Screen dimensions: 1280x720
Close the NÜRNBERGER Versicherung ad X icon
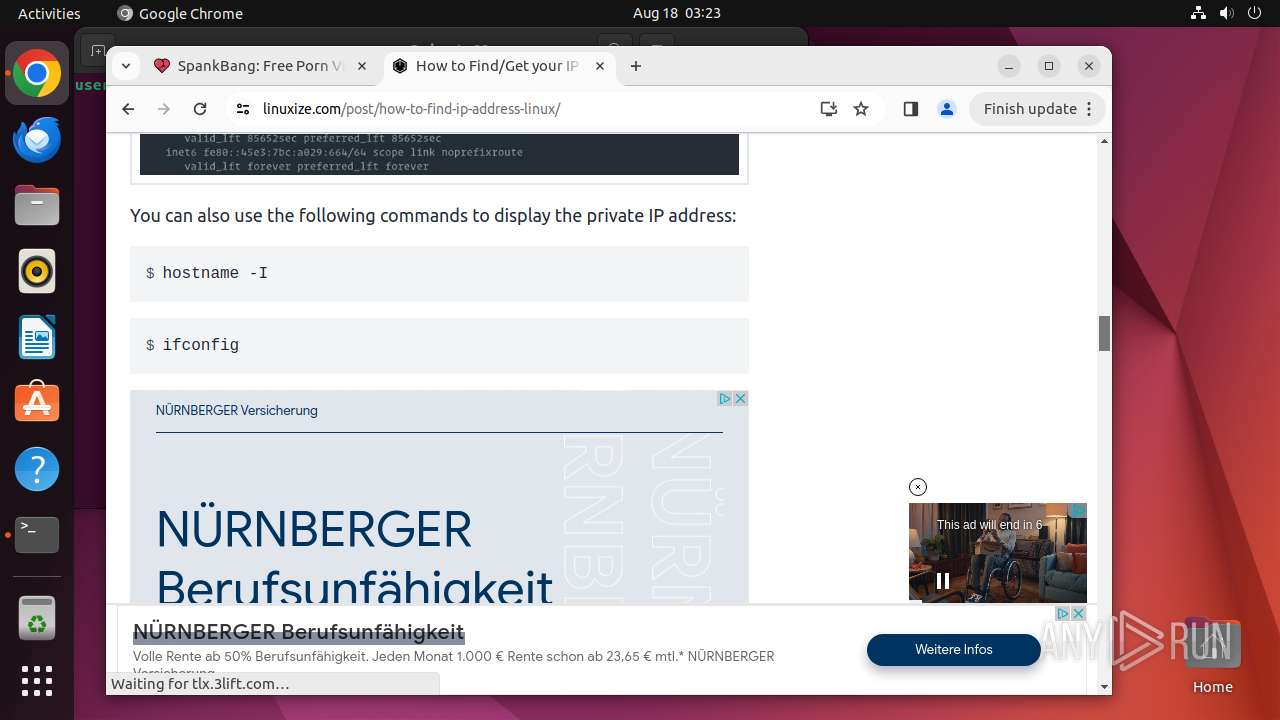click(741, 398)
